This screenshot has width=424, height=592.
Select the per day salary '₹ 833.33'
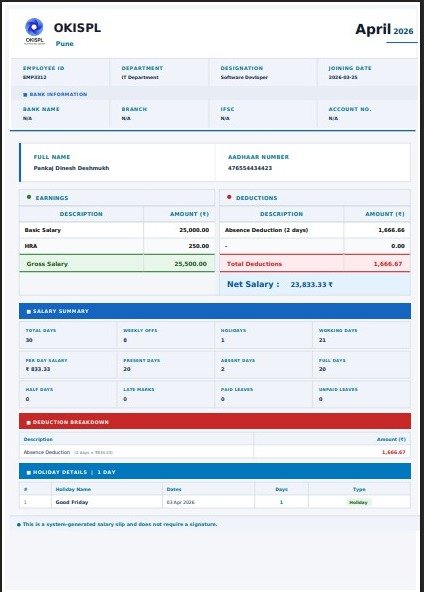coord(38,369)
